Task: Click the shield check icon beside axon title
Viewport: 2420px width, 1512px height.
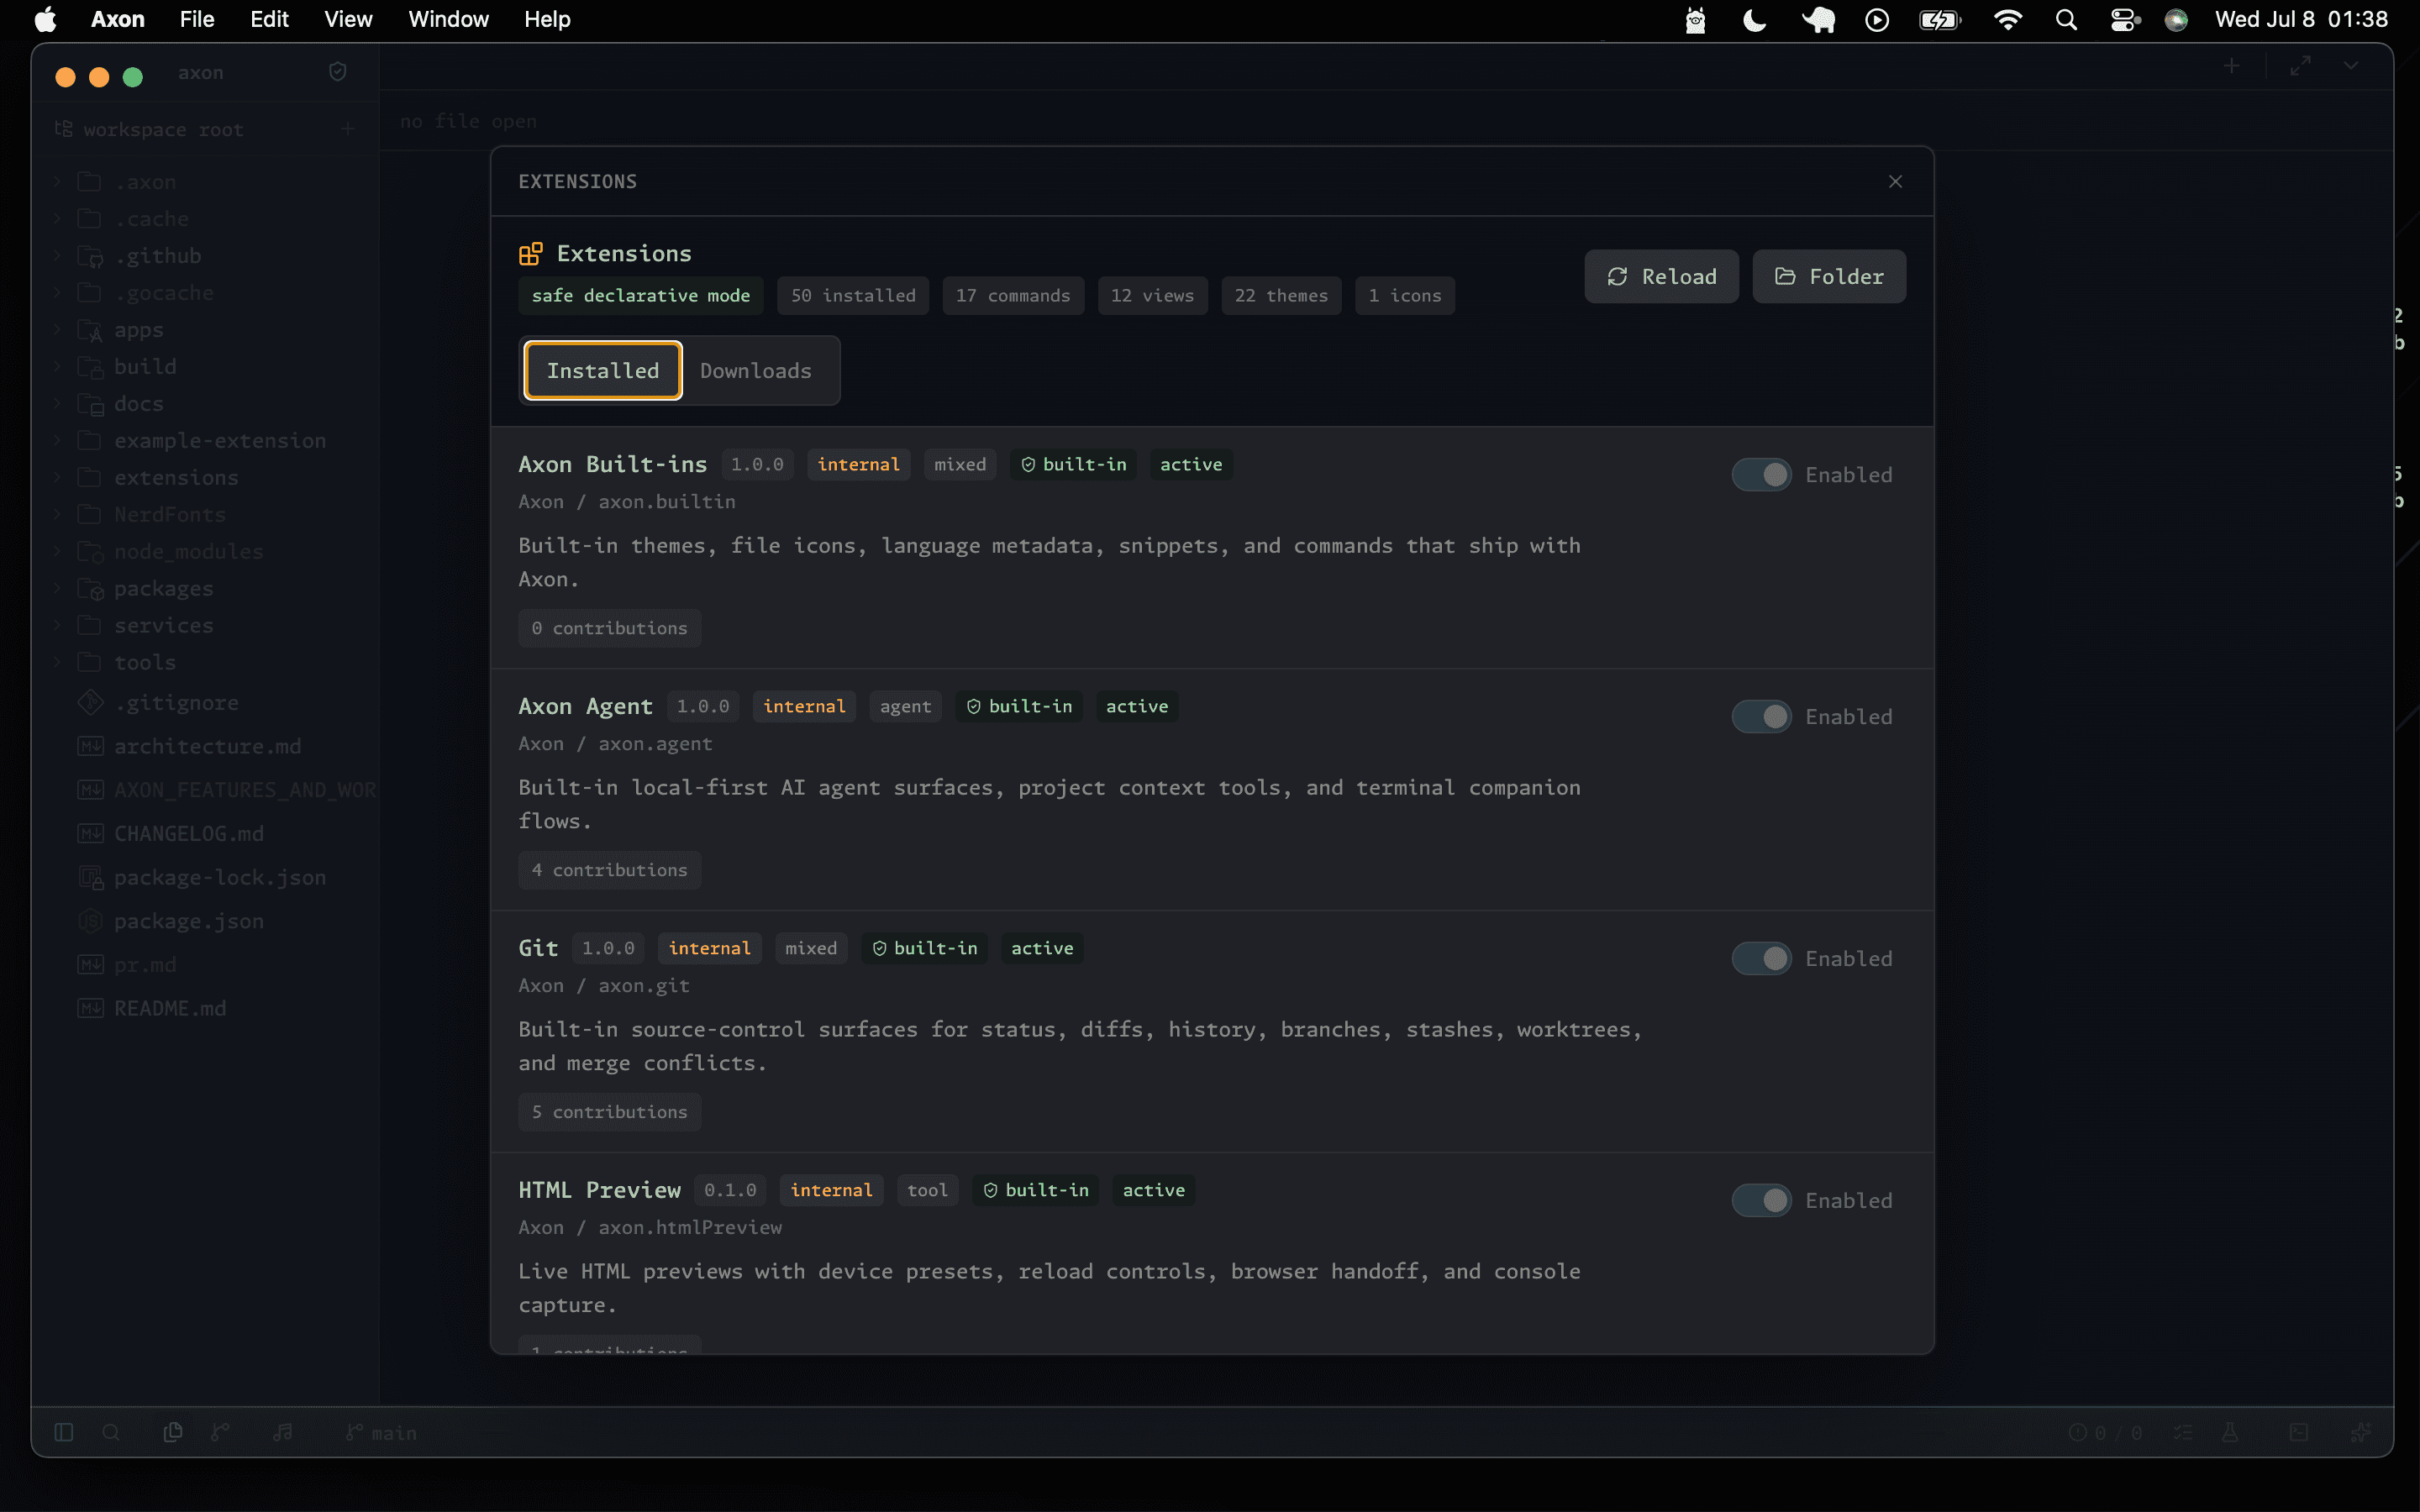Action: (338, 72)
